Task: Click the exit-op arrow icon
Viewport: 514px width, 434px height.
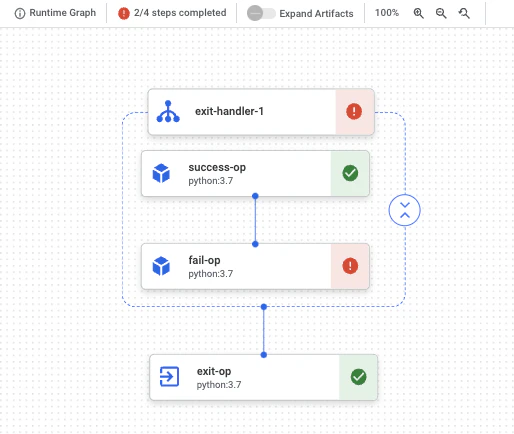Action: pos(169,377)
